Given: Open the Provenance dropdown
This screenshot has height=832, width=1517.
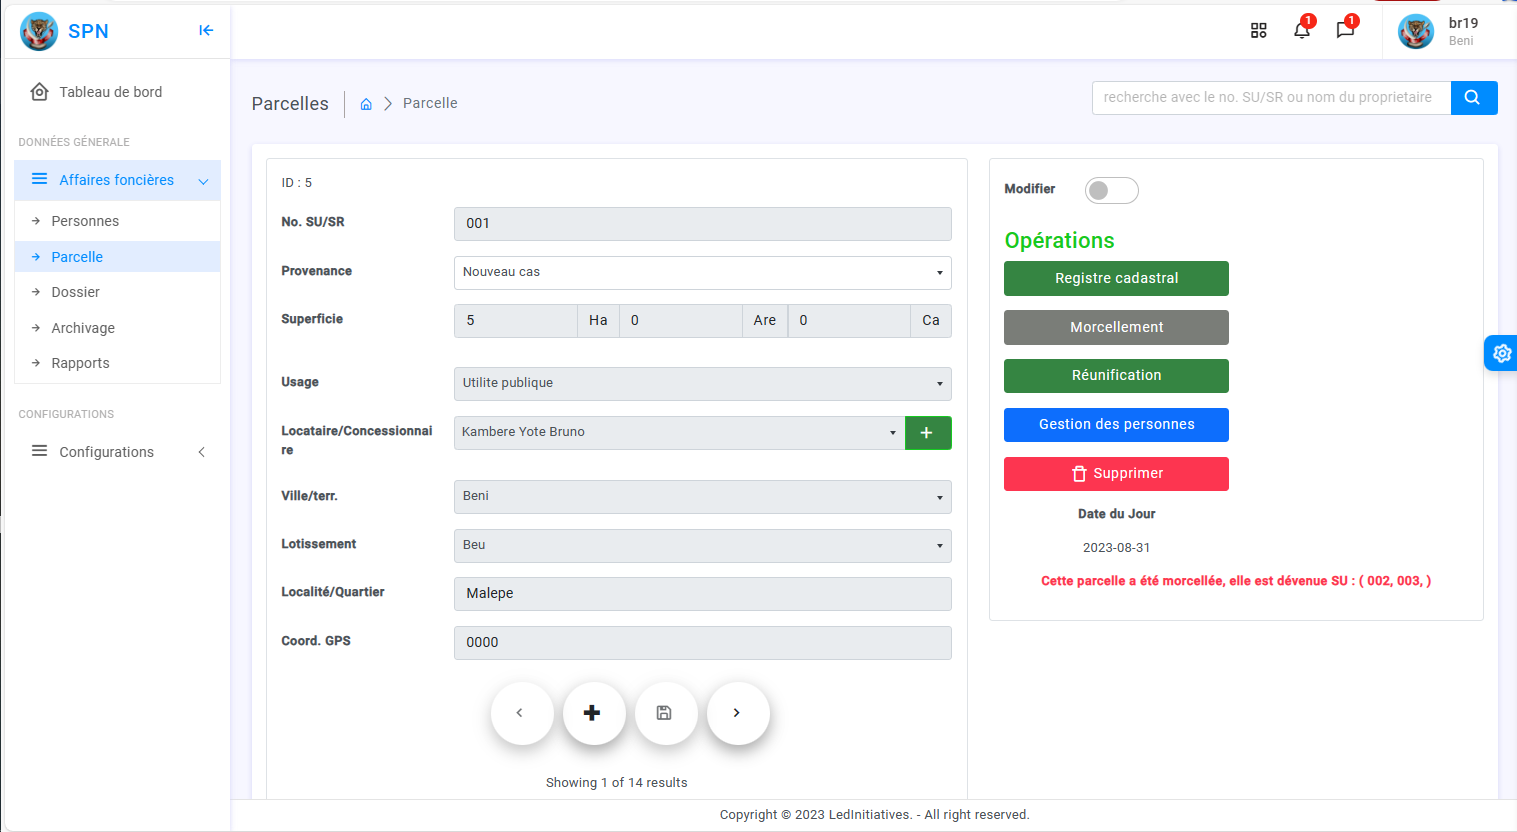Looking at the screenshot, I should tap(702, 272).
